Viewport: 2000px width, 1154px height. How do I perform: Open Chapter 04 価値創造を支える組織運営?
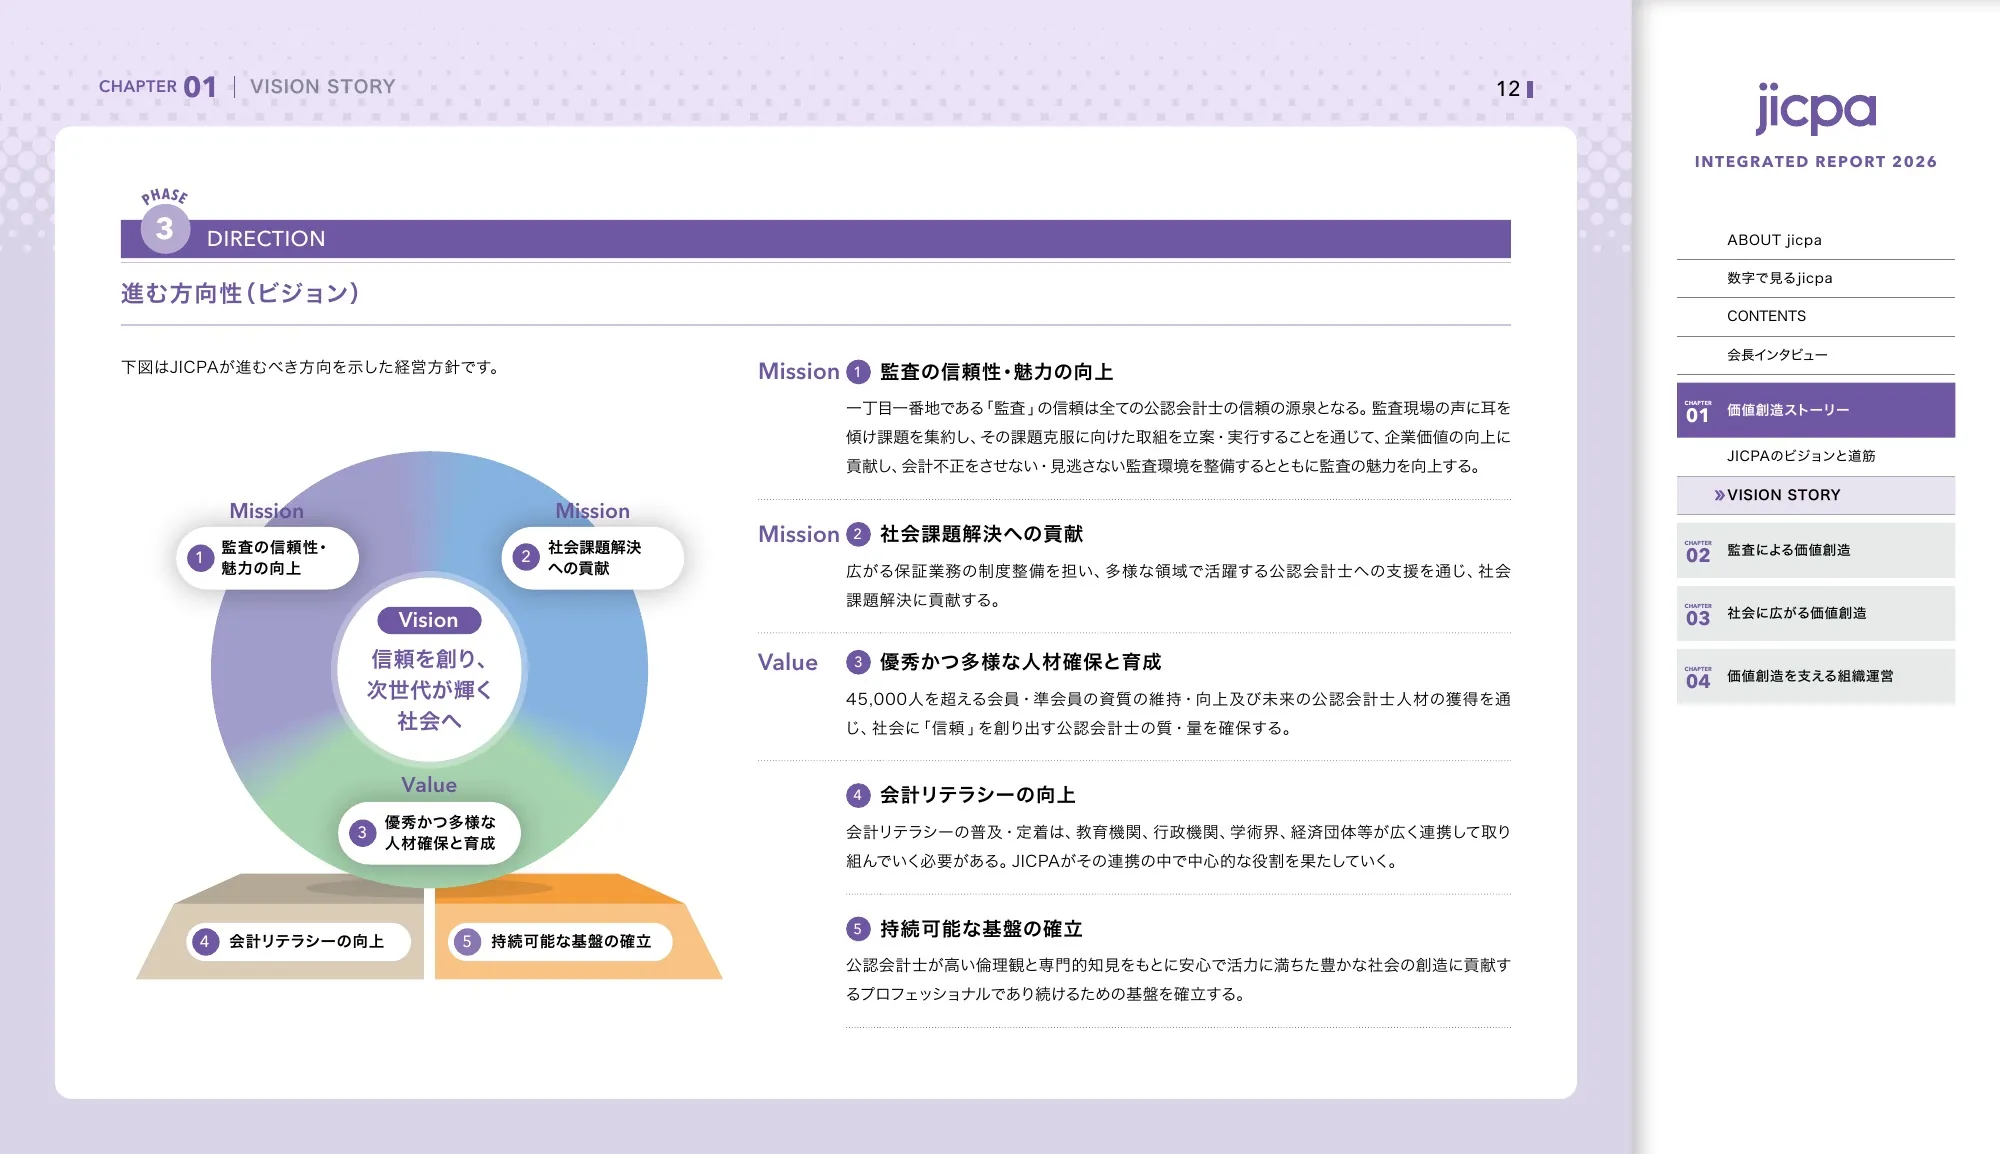tap(1815, 676)
